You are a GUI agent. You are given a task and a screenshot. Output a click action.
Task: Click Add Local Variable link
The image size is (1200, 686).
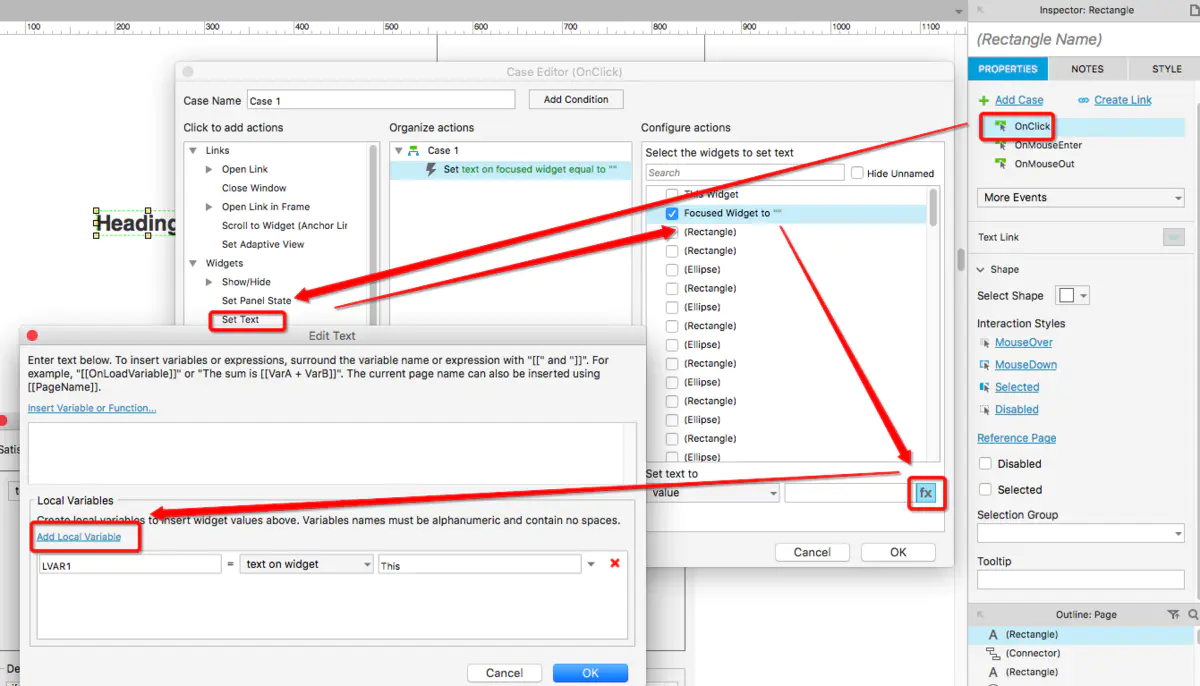click(79, 537)
